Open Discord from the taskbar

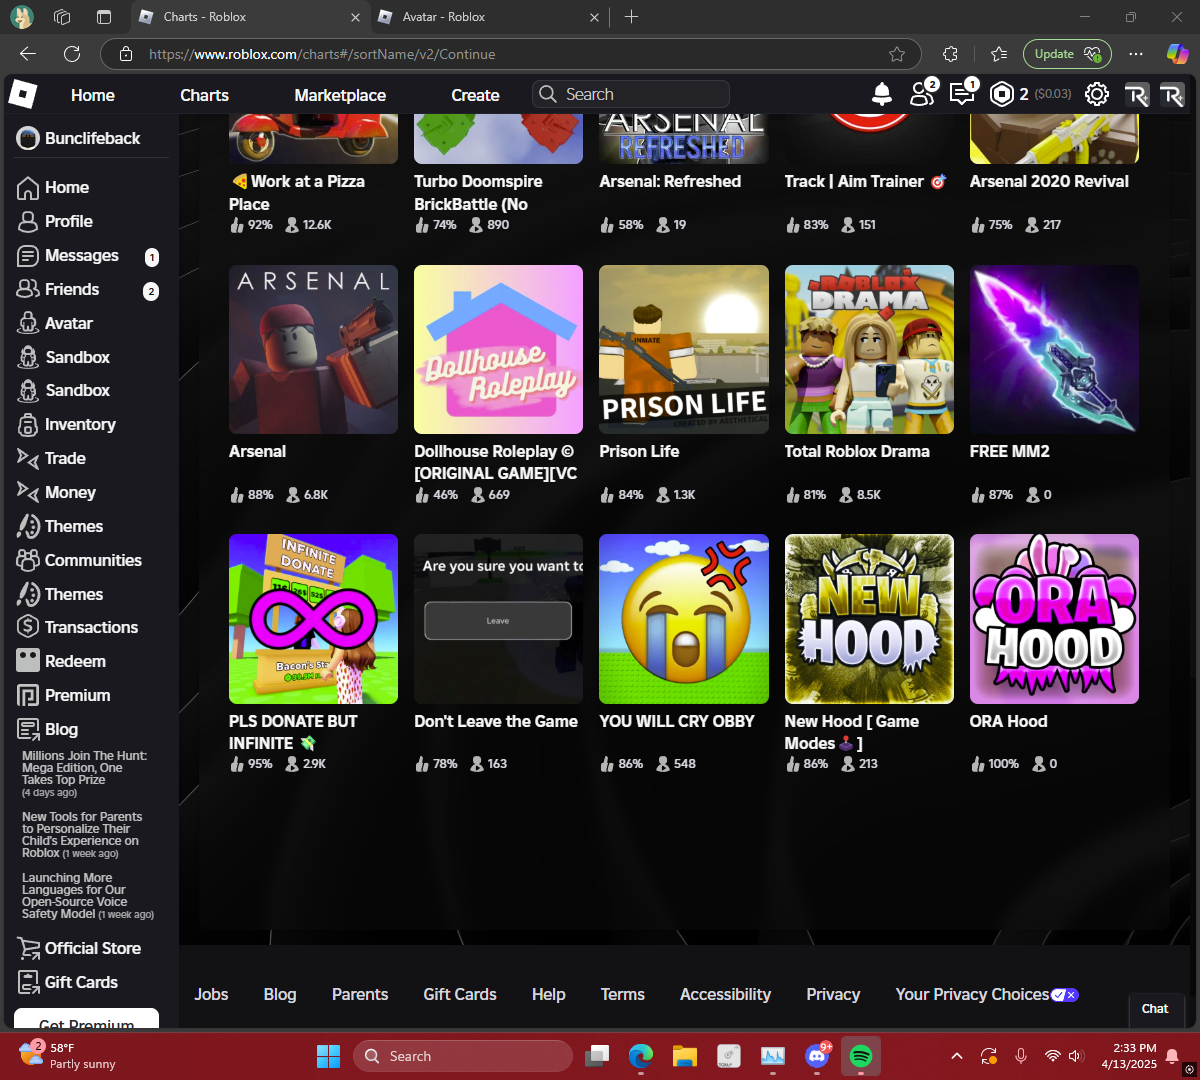coord(817,1056)
